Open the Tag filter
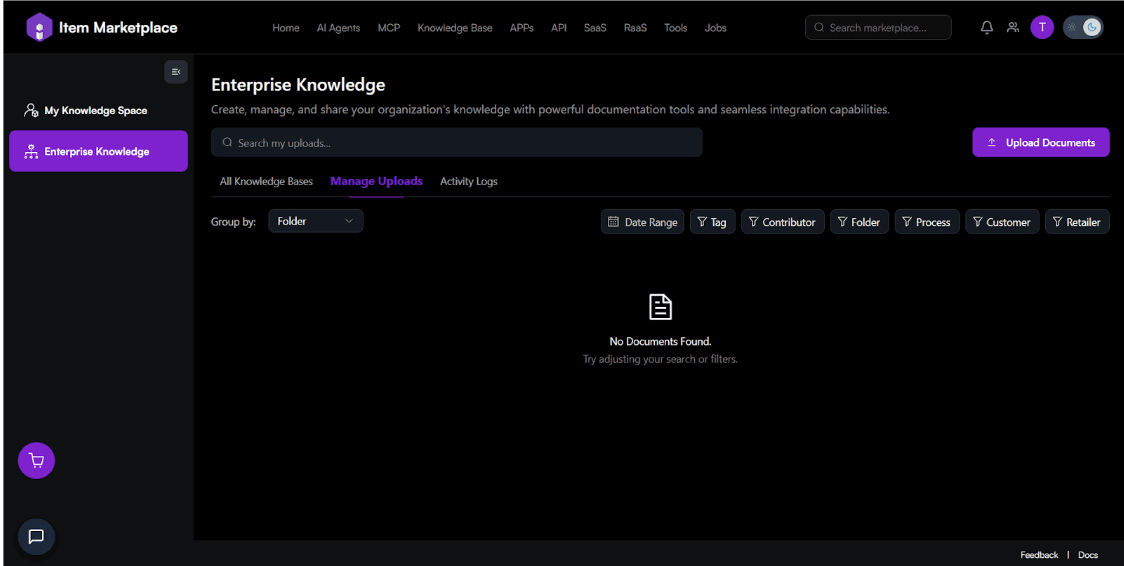Screen dimensions: 1124x566 coord(712,222)
